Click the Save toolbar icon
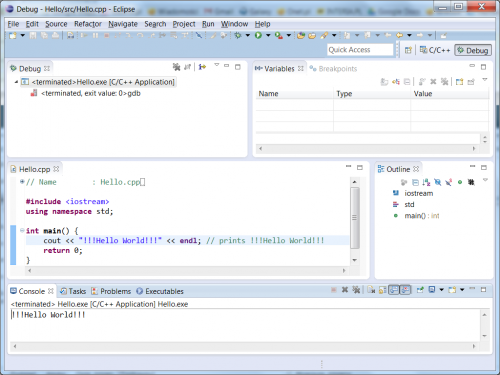 click(33, 35)
